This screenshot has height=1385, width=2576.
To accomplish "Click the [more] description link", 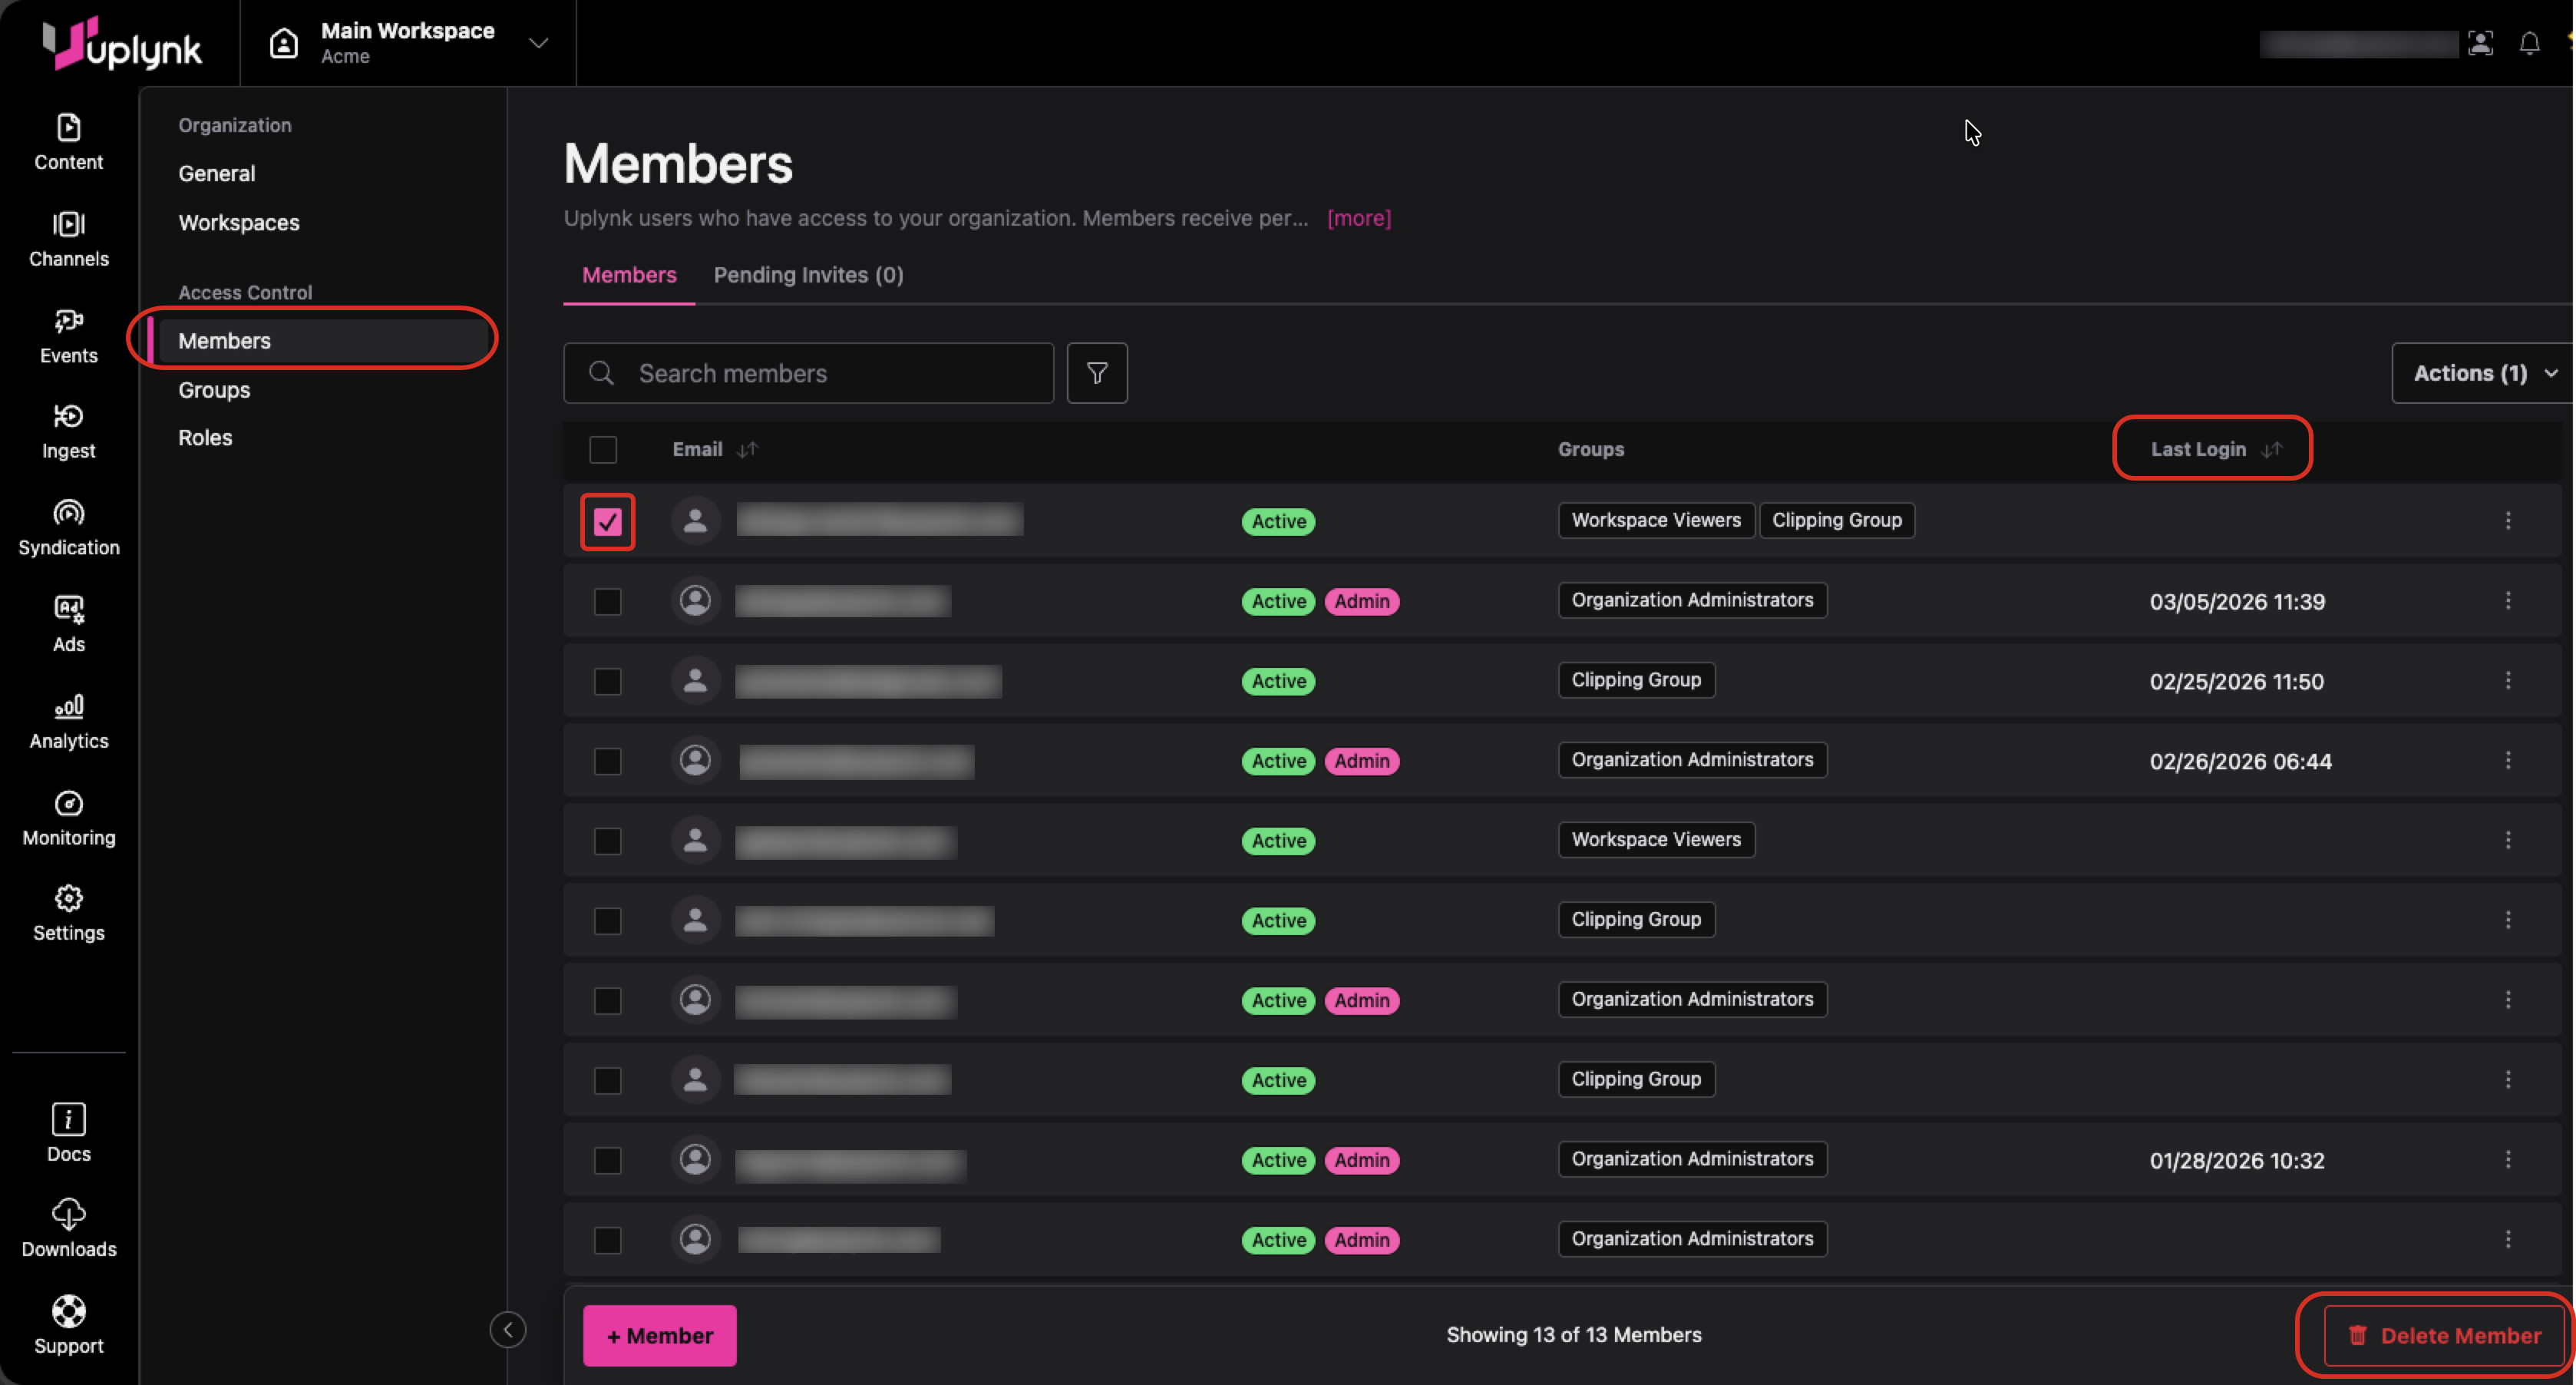I will tap(1358, 218).
